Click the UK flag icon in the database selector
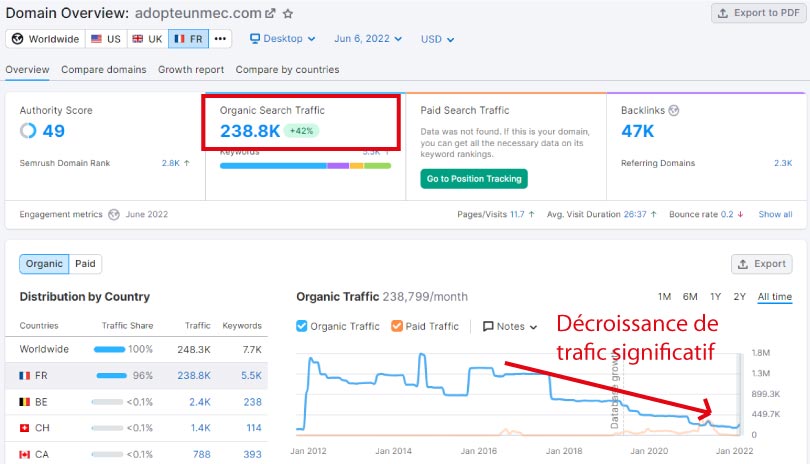Screen dimensions: 810x464 click(x=137, y=39)
